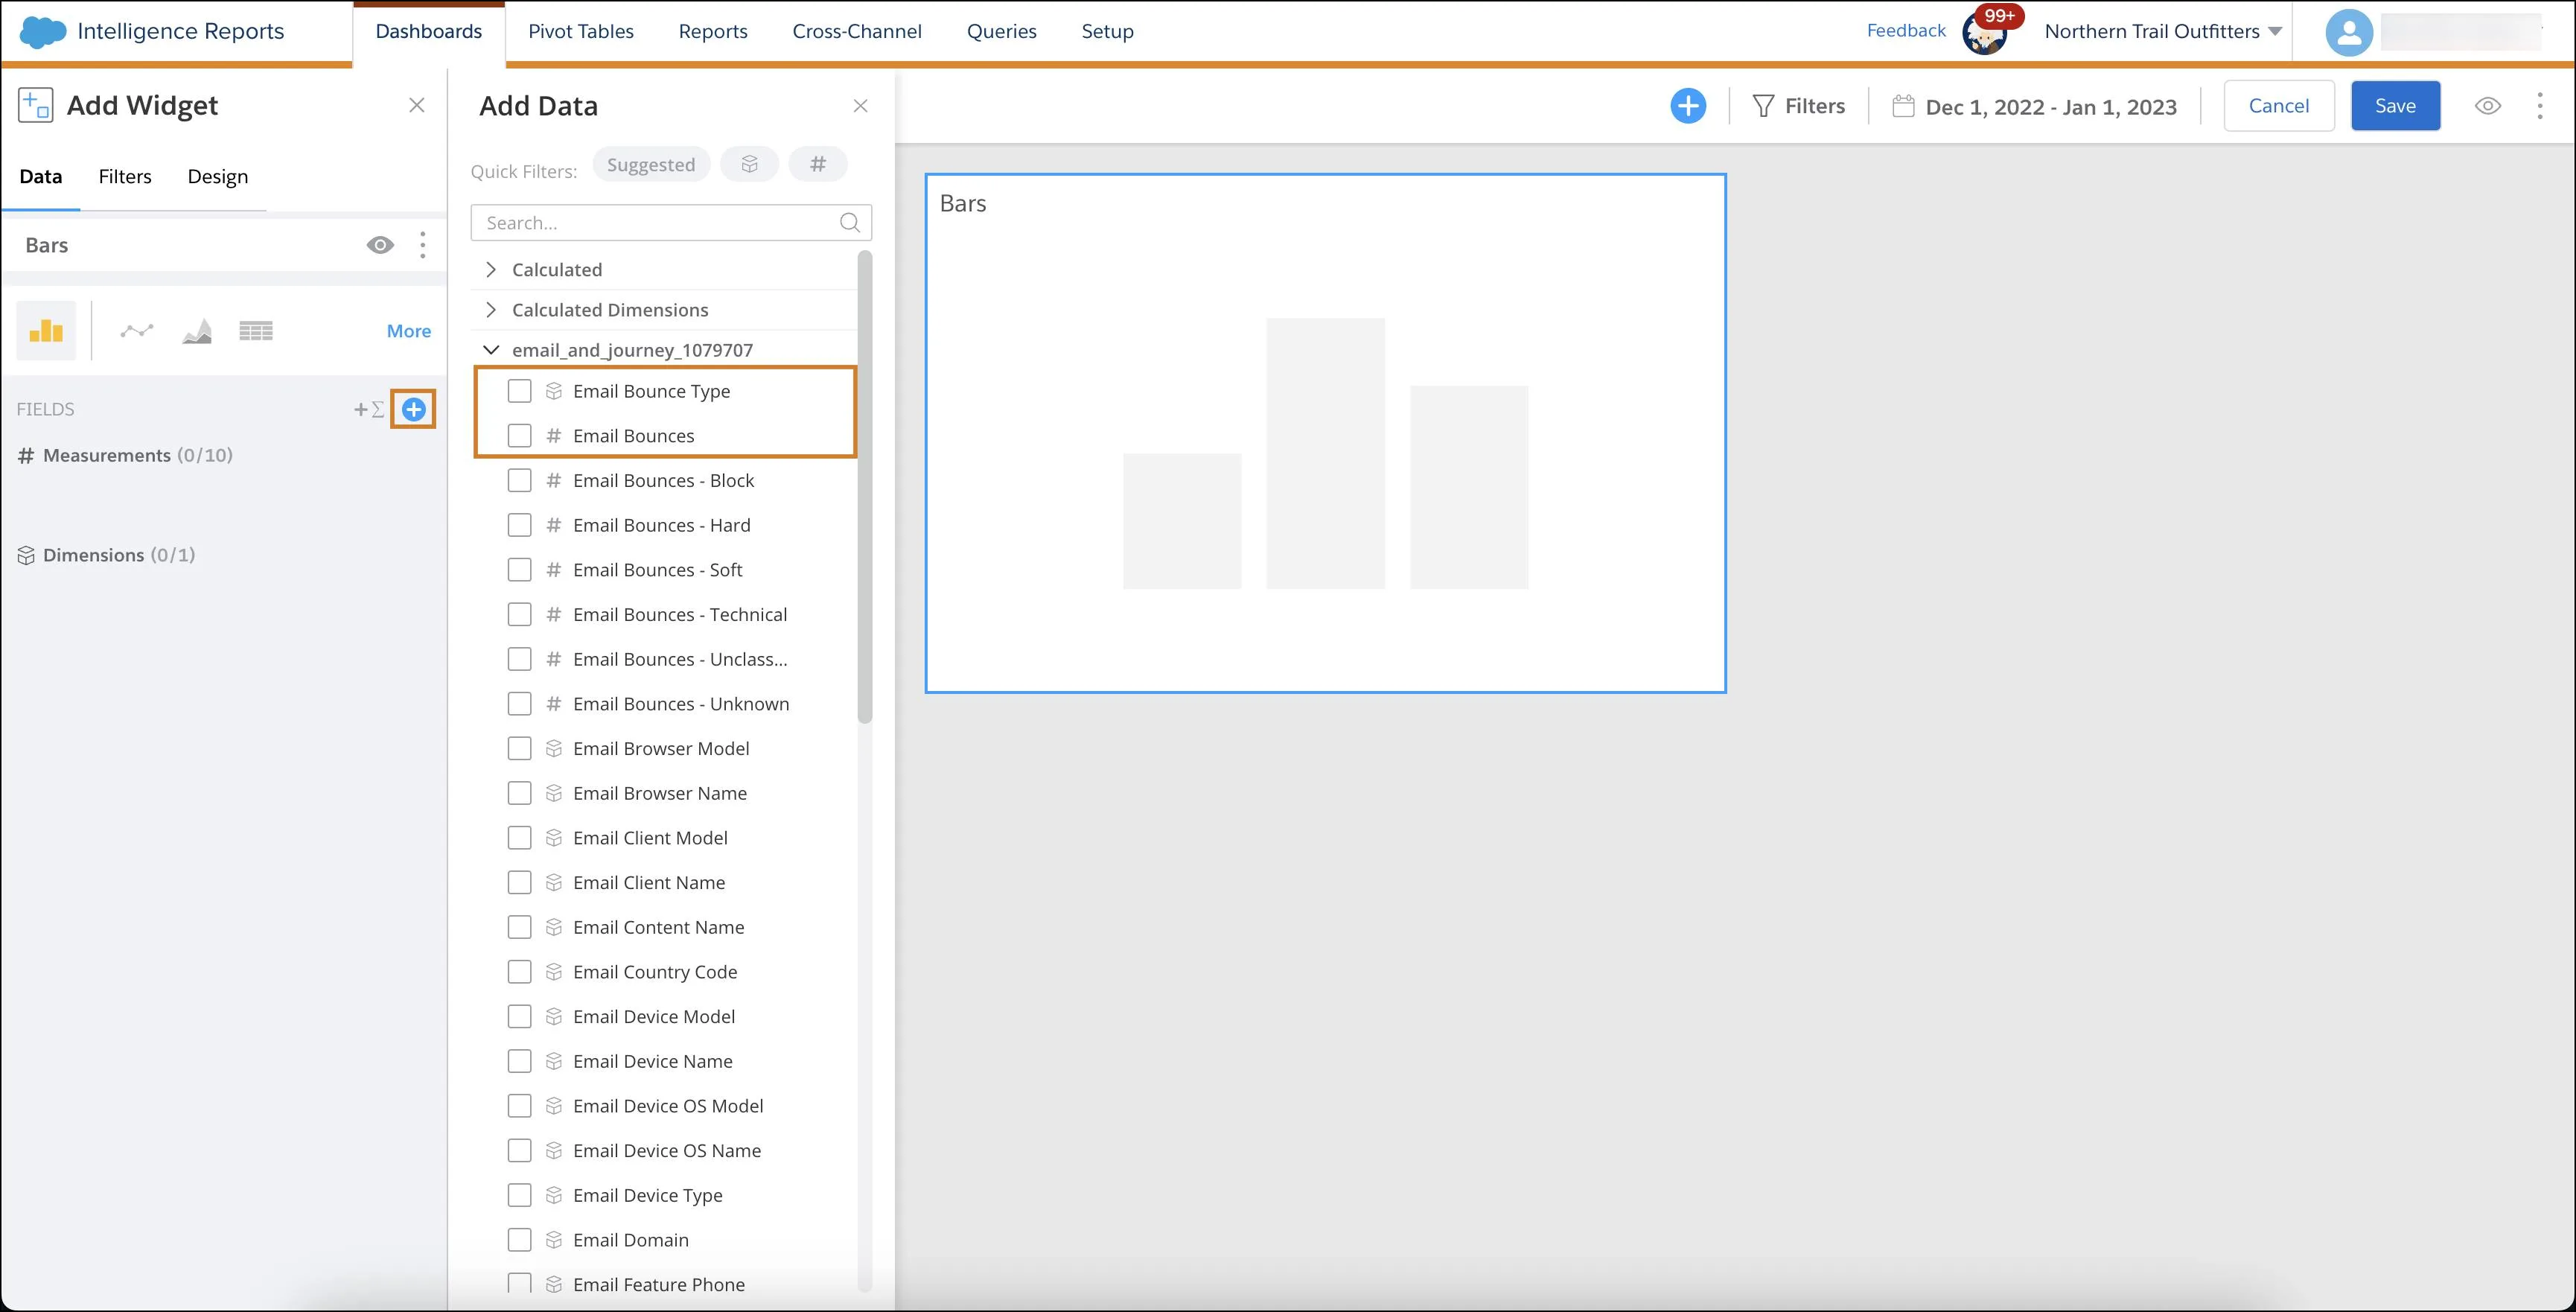Click Cancel button to discard changes
Screen dimensions: 2576x1312
coord(2280,106)
